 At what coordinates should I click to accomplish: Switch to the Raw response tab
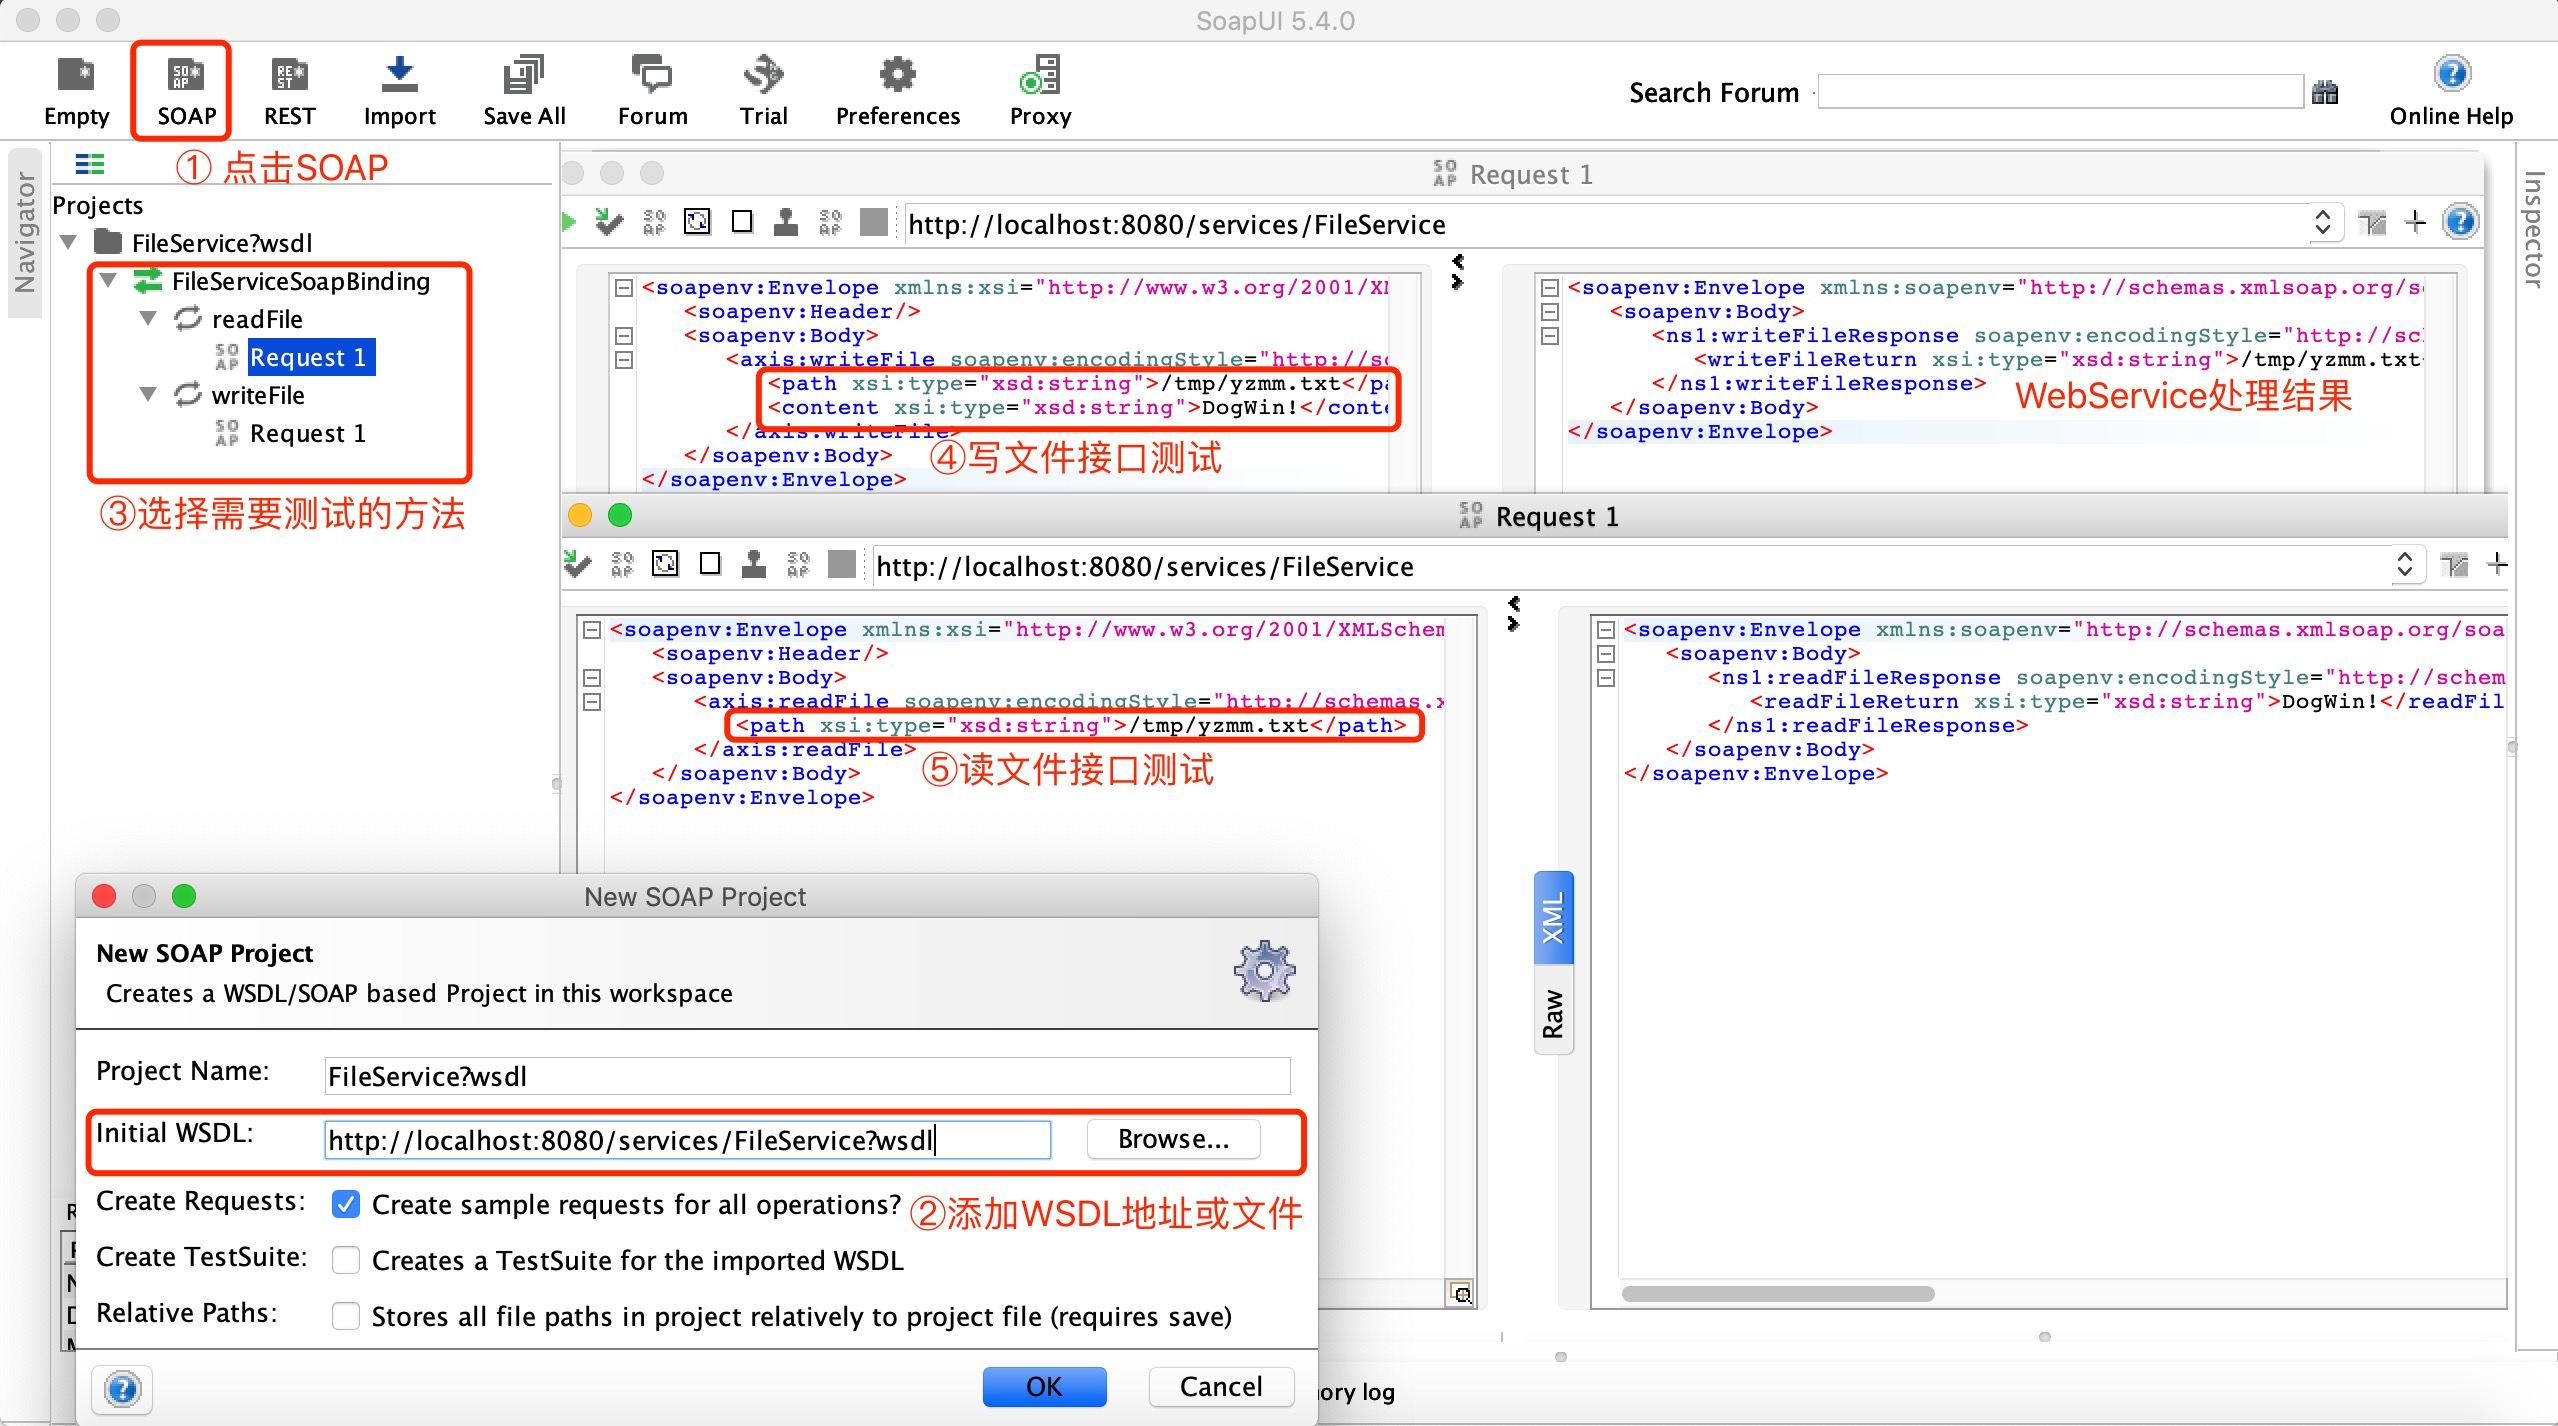[x=1553, y=1011]
